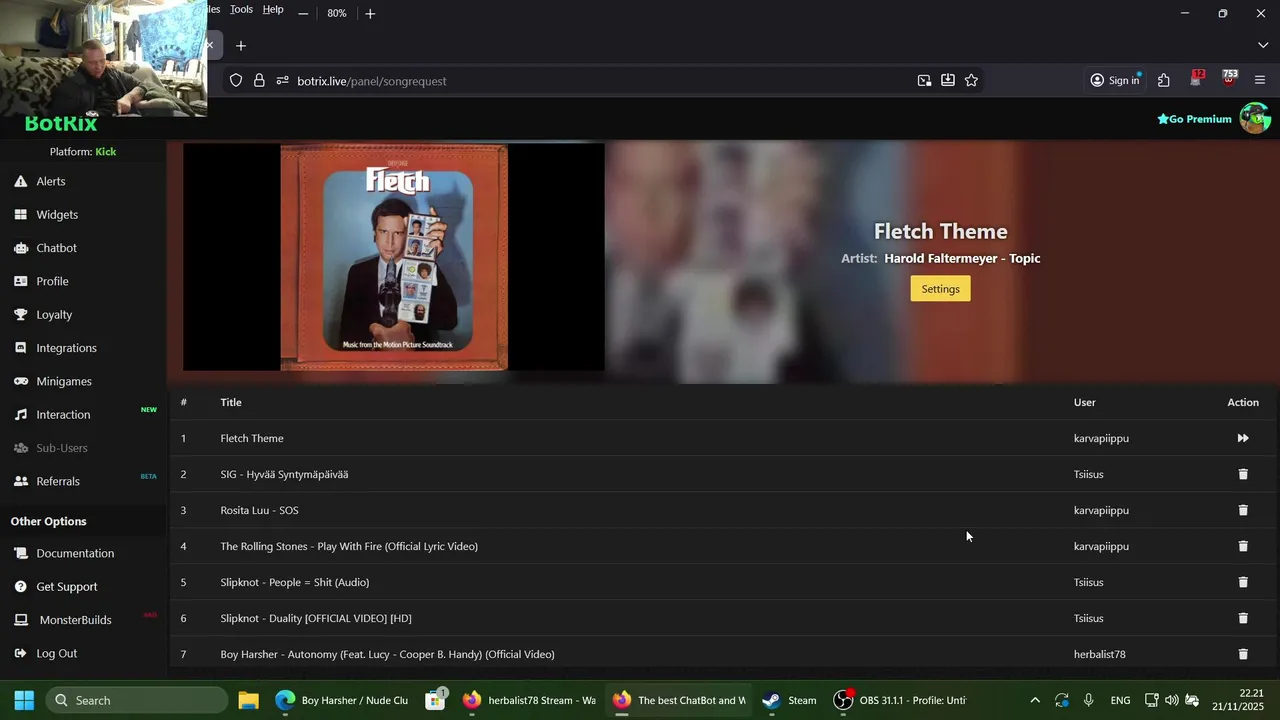This screenshot has width=1280, height=720.
Task: Click user Tsiisus in the SIG row
Action: click(x=1088, y=474)
